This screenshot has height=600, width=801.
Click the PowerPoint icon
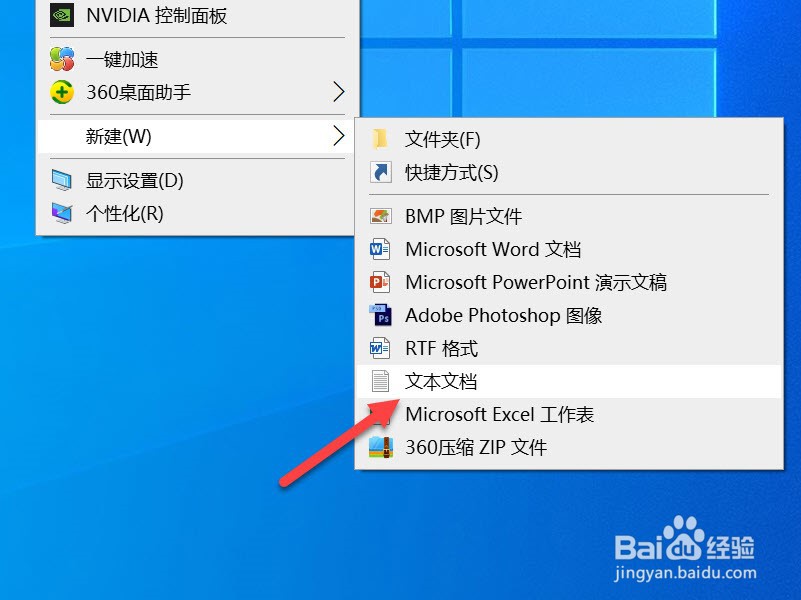click(x=380, y=282)
